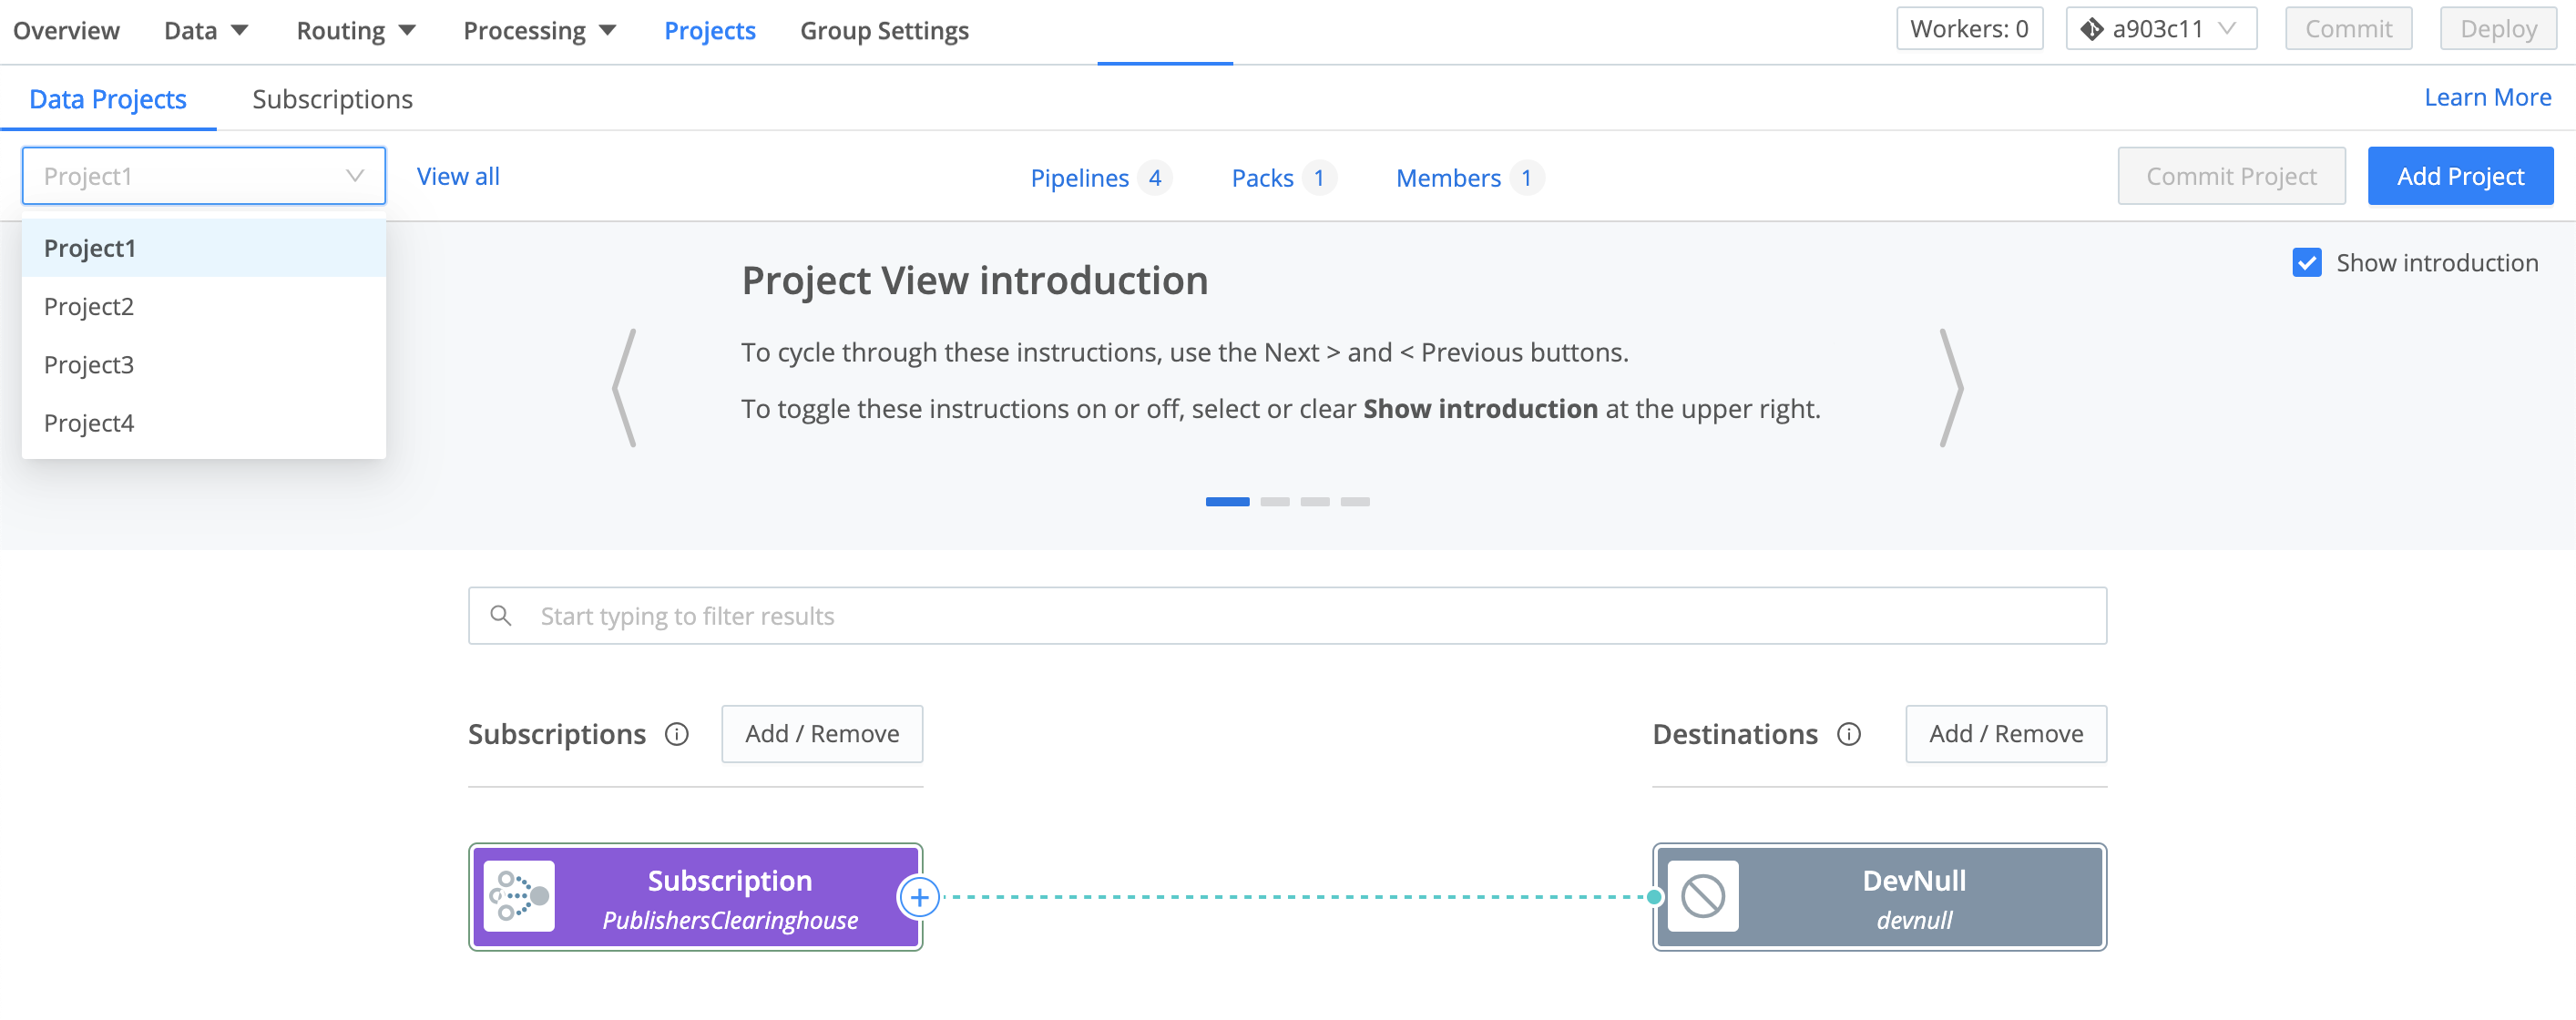The height and width of the screenshot is (1020, 2576).
Task: Uncheck the Show introduction checkbox
Action: click(2306, 263)
